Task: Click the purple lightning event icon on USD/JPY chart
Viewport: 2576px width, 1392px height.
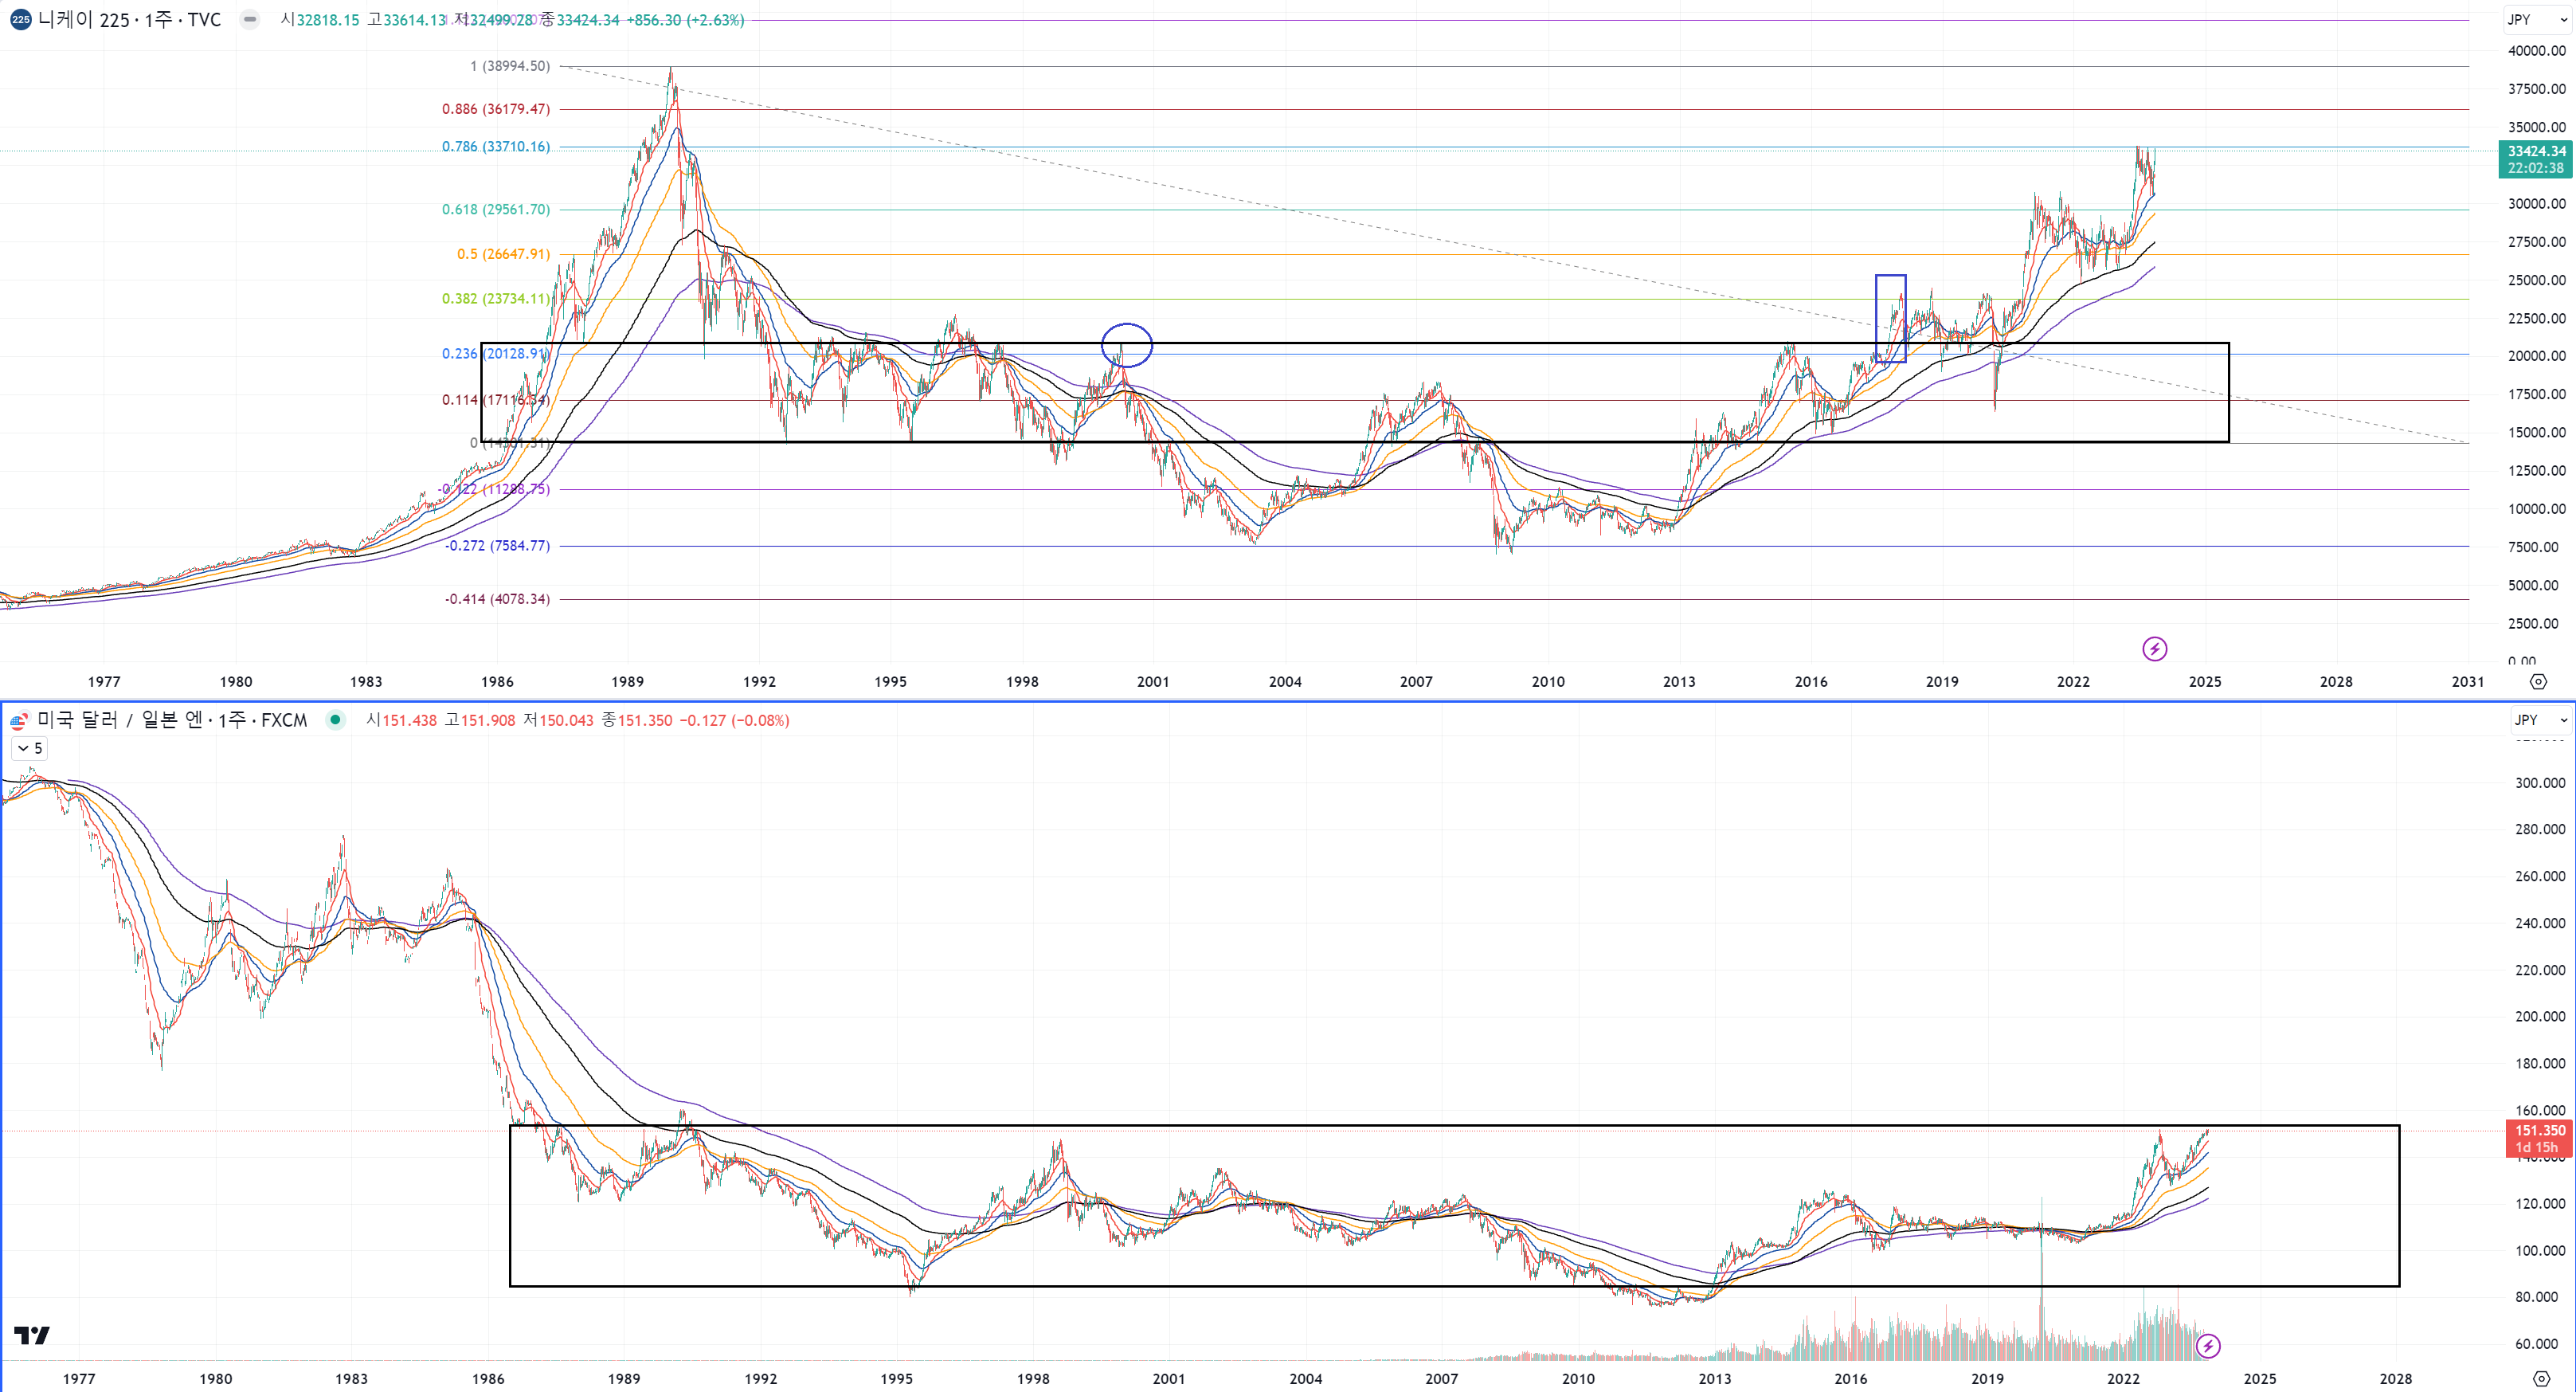Action: pyautogui.click(x=2207, y=1346)
